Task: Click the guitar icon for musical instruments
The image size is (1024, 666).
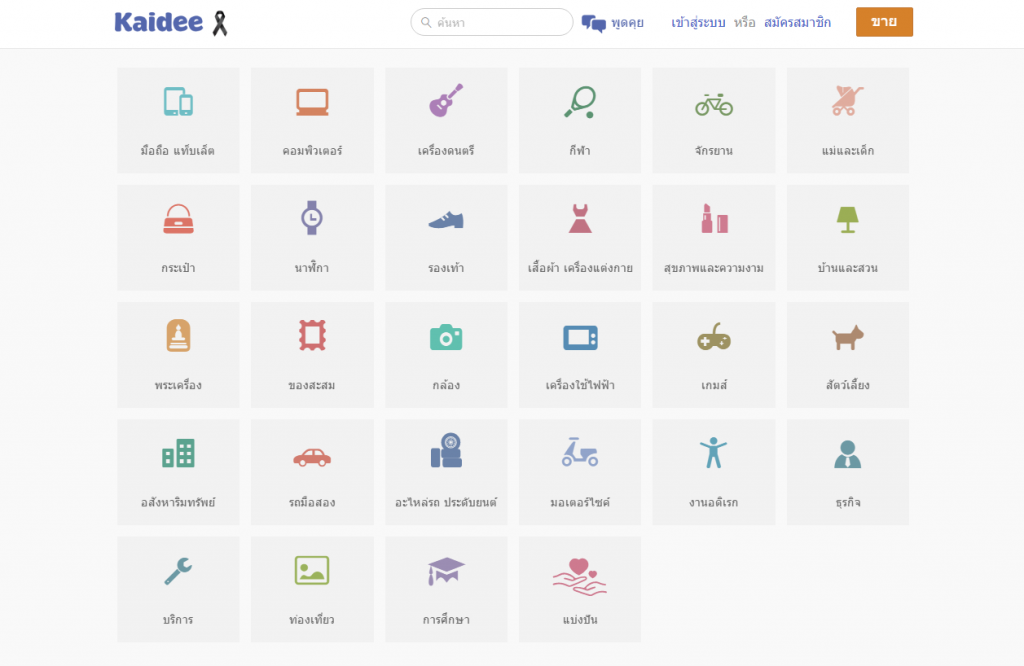Action: pos(446,101)
